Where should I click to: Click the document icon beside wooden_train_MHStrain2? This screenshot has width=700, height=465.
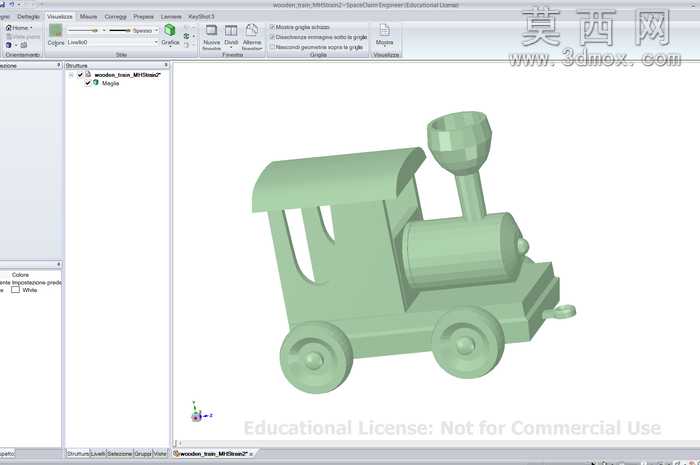pos(88,75)
